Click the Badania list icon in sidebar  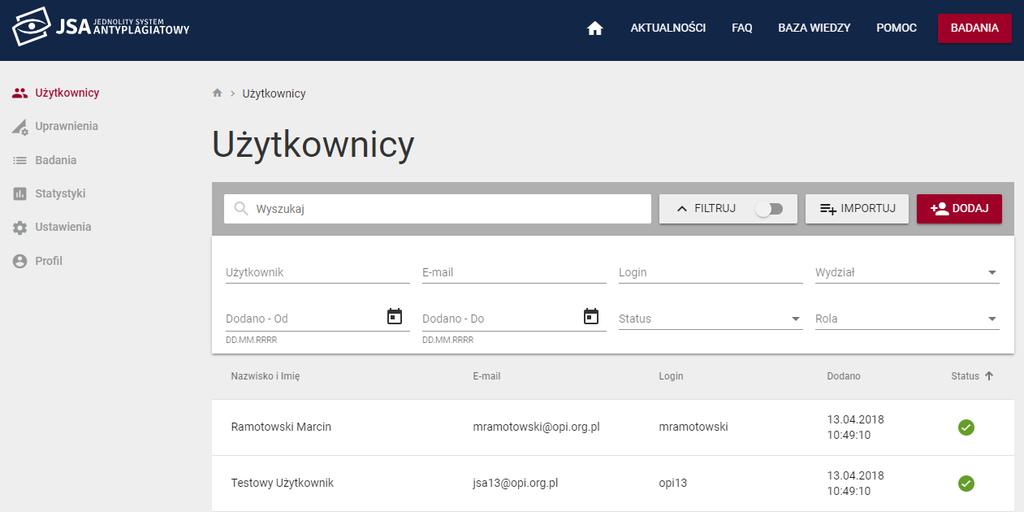pos(20,160)
